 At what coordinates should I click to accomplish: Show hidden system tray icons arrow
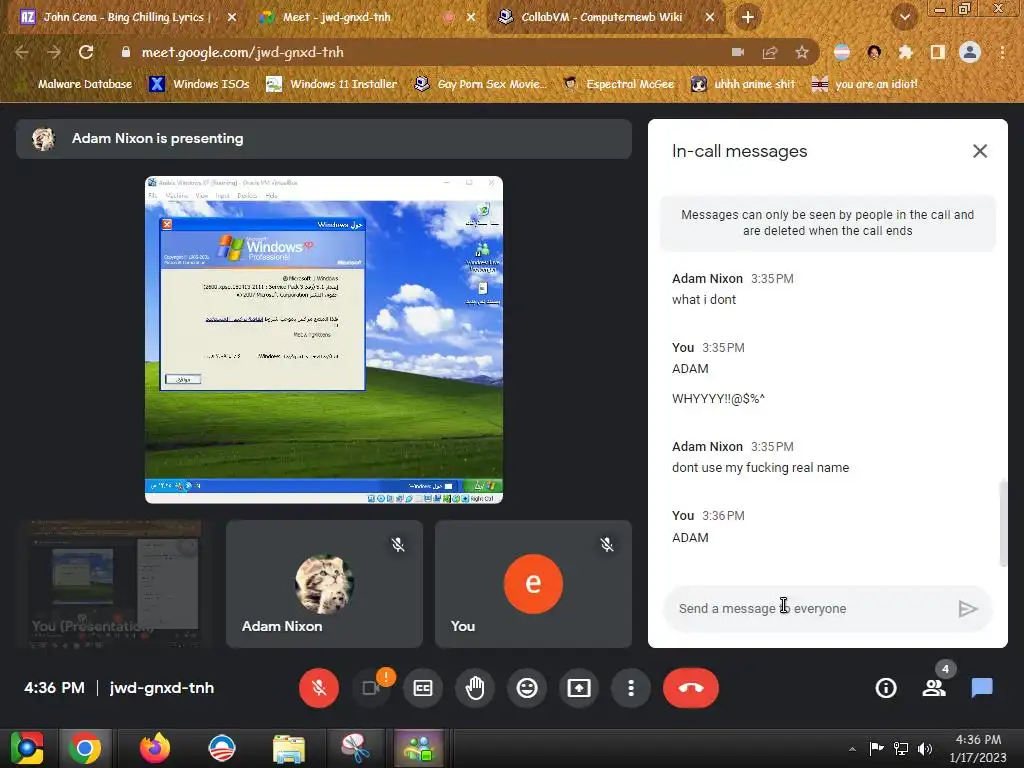click(x=852, y=749)
